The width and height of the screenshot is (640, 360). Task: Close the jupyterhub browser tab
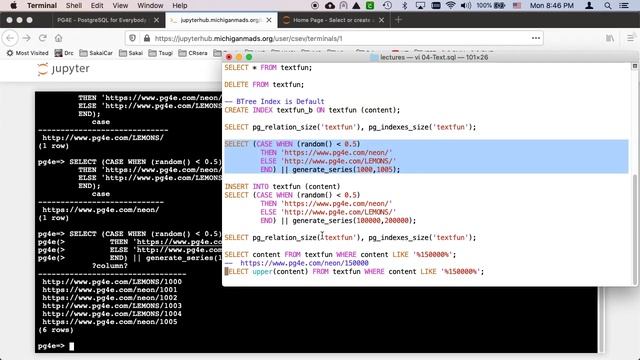point(269,20)
